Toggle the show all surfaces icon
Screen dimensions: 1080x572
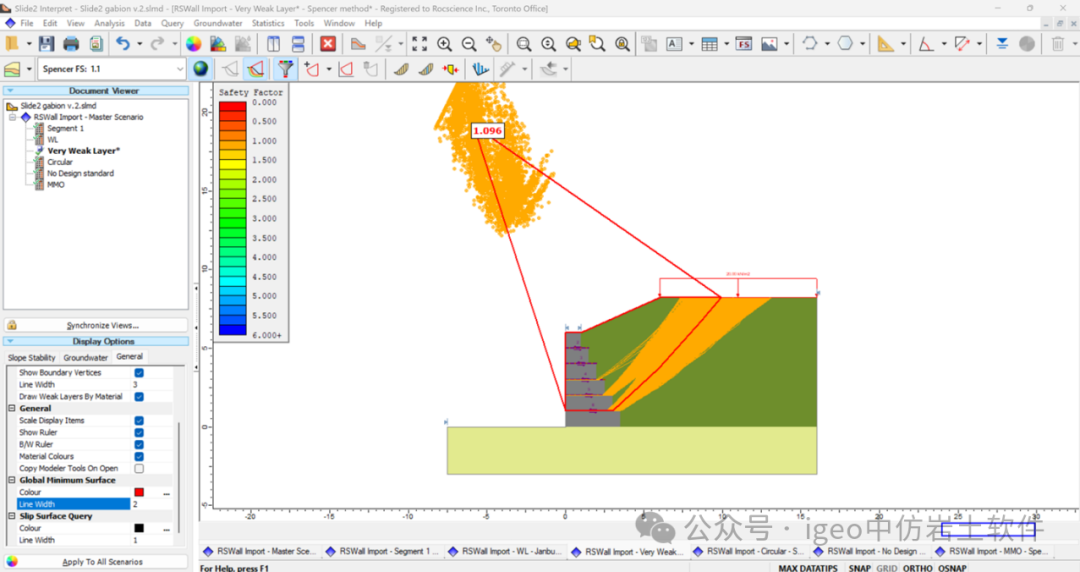pyautogui.click(x=256, y=69)
